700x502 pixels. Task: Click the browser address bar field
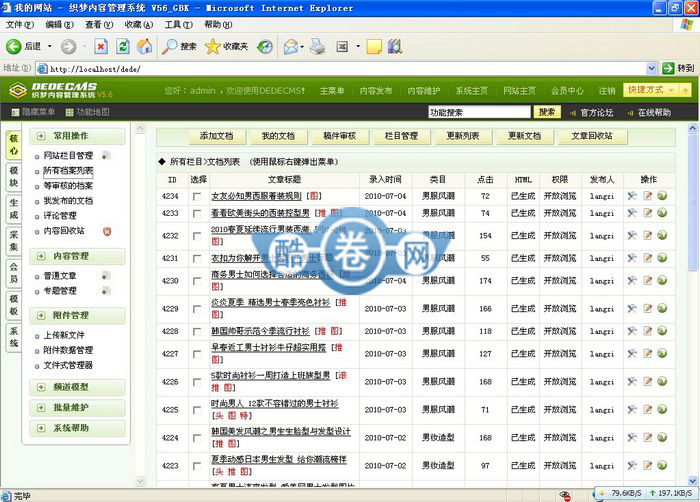[342, 69]
